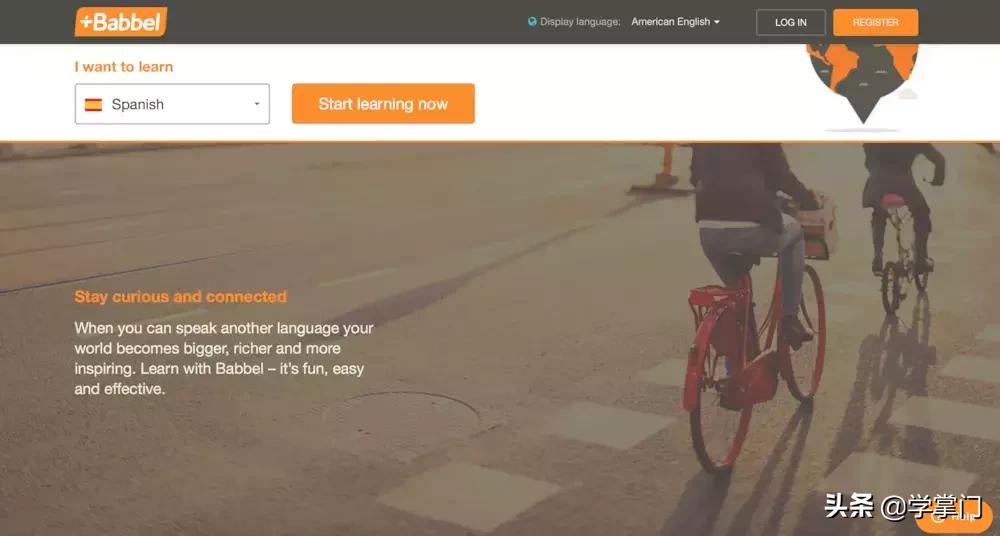This screenshot has height=536, width=1000.
Task: Click the paragraph about learning with Babbel
Action: pyautogui.click(x=224, y=358)
